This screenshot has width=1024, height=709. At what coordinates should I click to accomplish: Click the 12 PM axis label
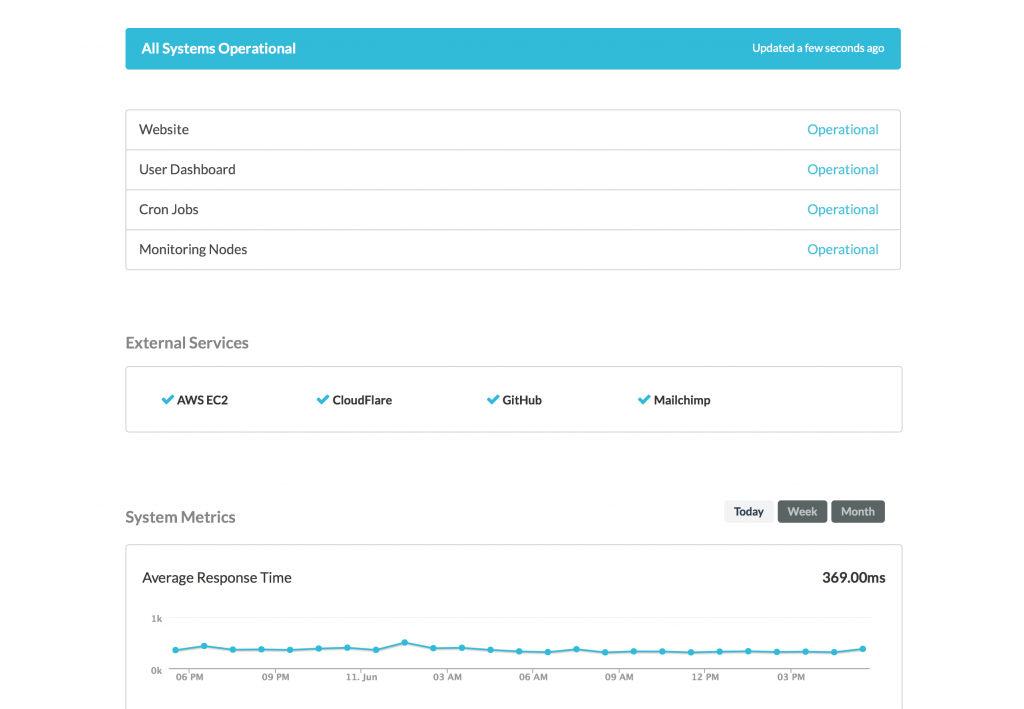[x=705, y=677]
